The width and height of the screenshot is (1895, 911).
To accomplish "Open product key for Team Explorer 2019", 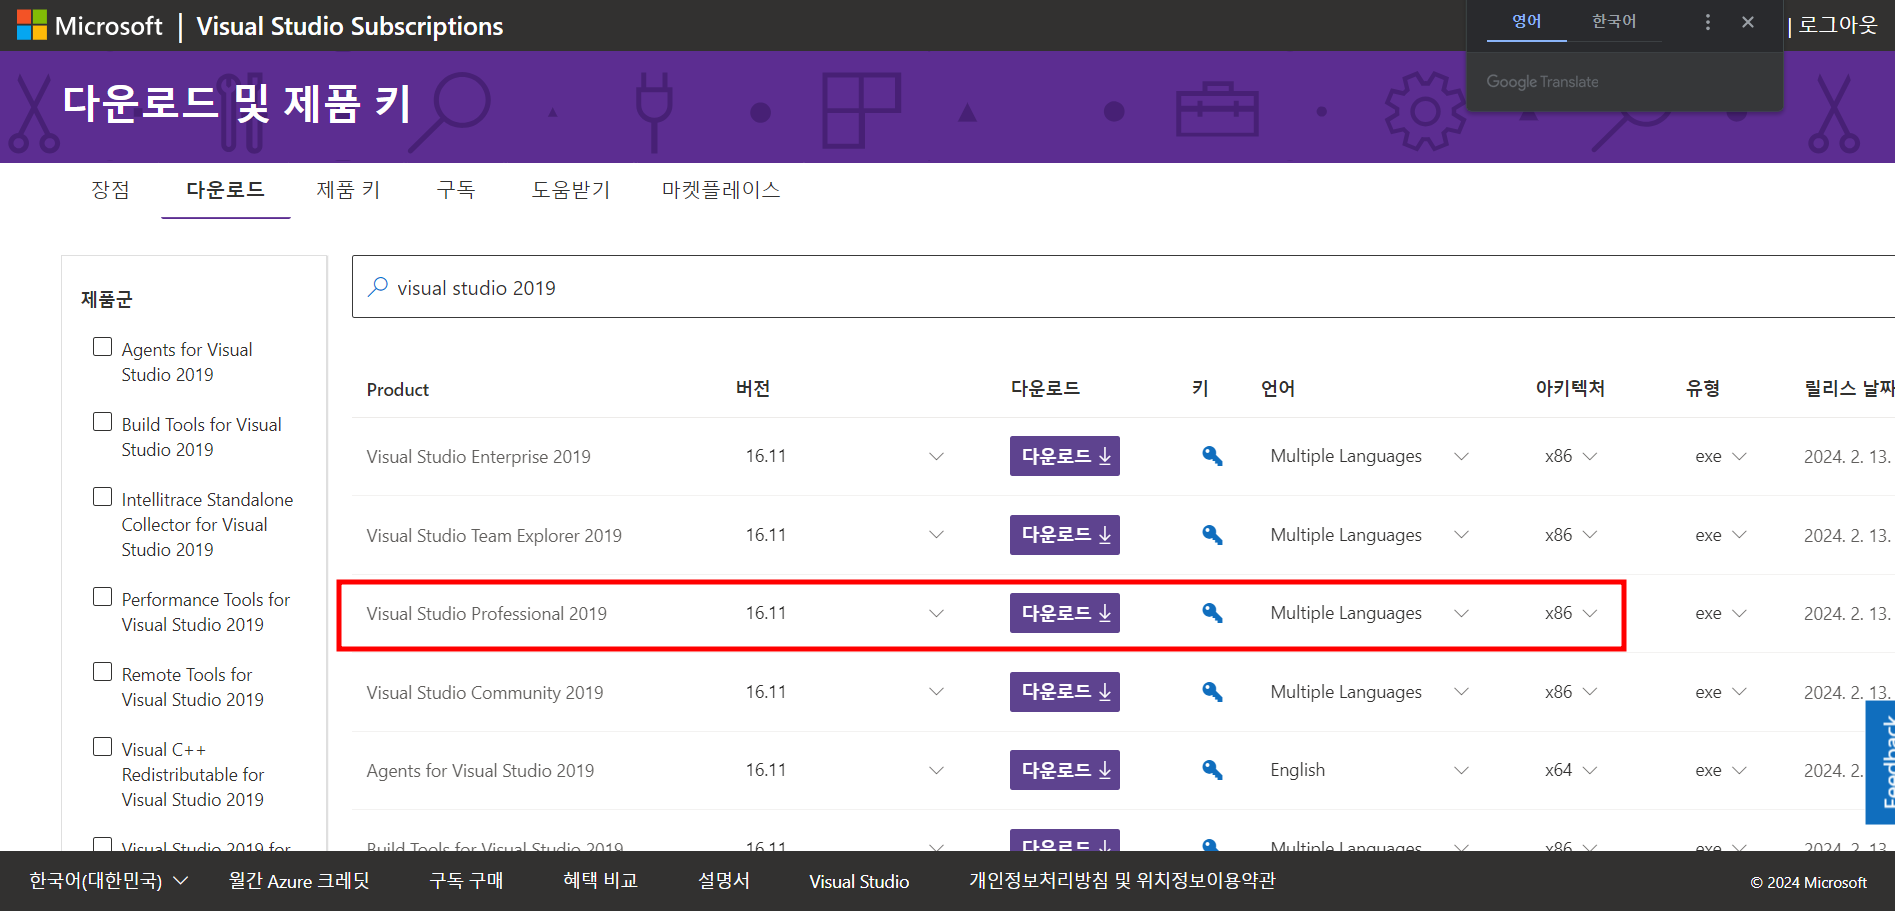I will [1212, 535].
